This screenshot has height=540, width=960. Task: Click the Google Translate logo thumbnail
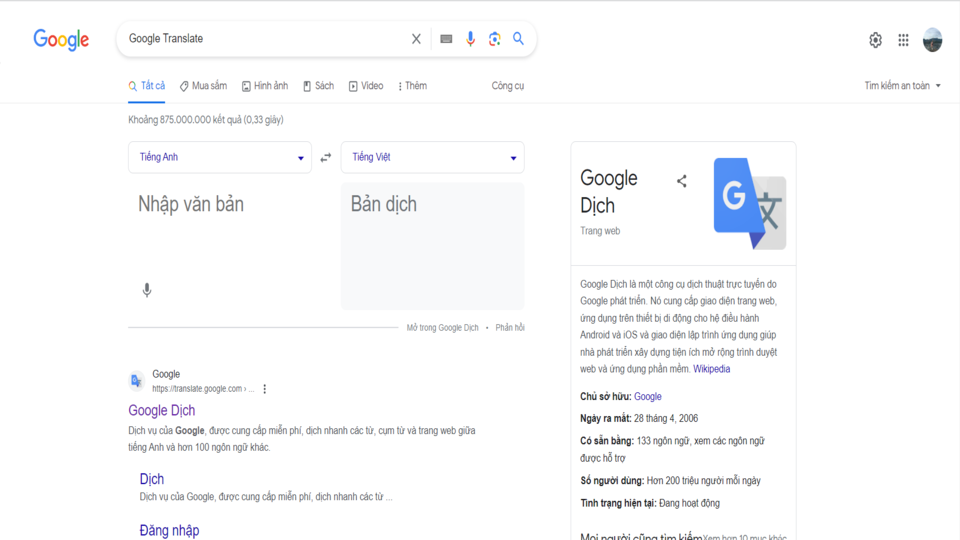pyautogui.click(x=750, y=203)
